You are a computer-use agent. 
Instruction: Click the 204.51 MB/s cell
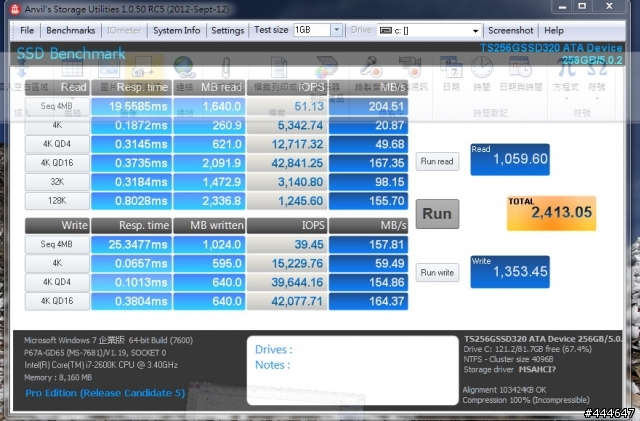[x=368, y=106]
